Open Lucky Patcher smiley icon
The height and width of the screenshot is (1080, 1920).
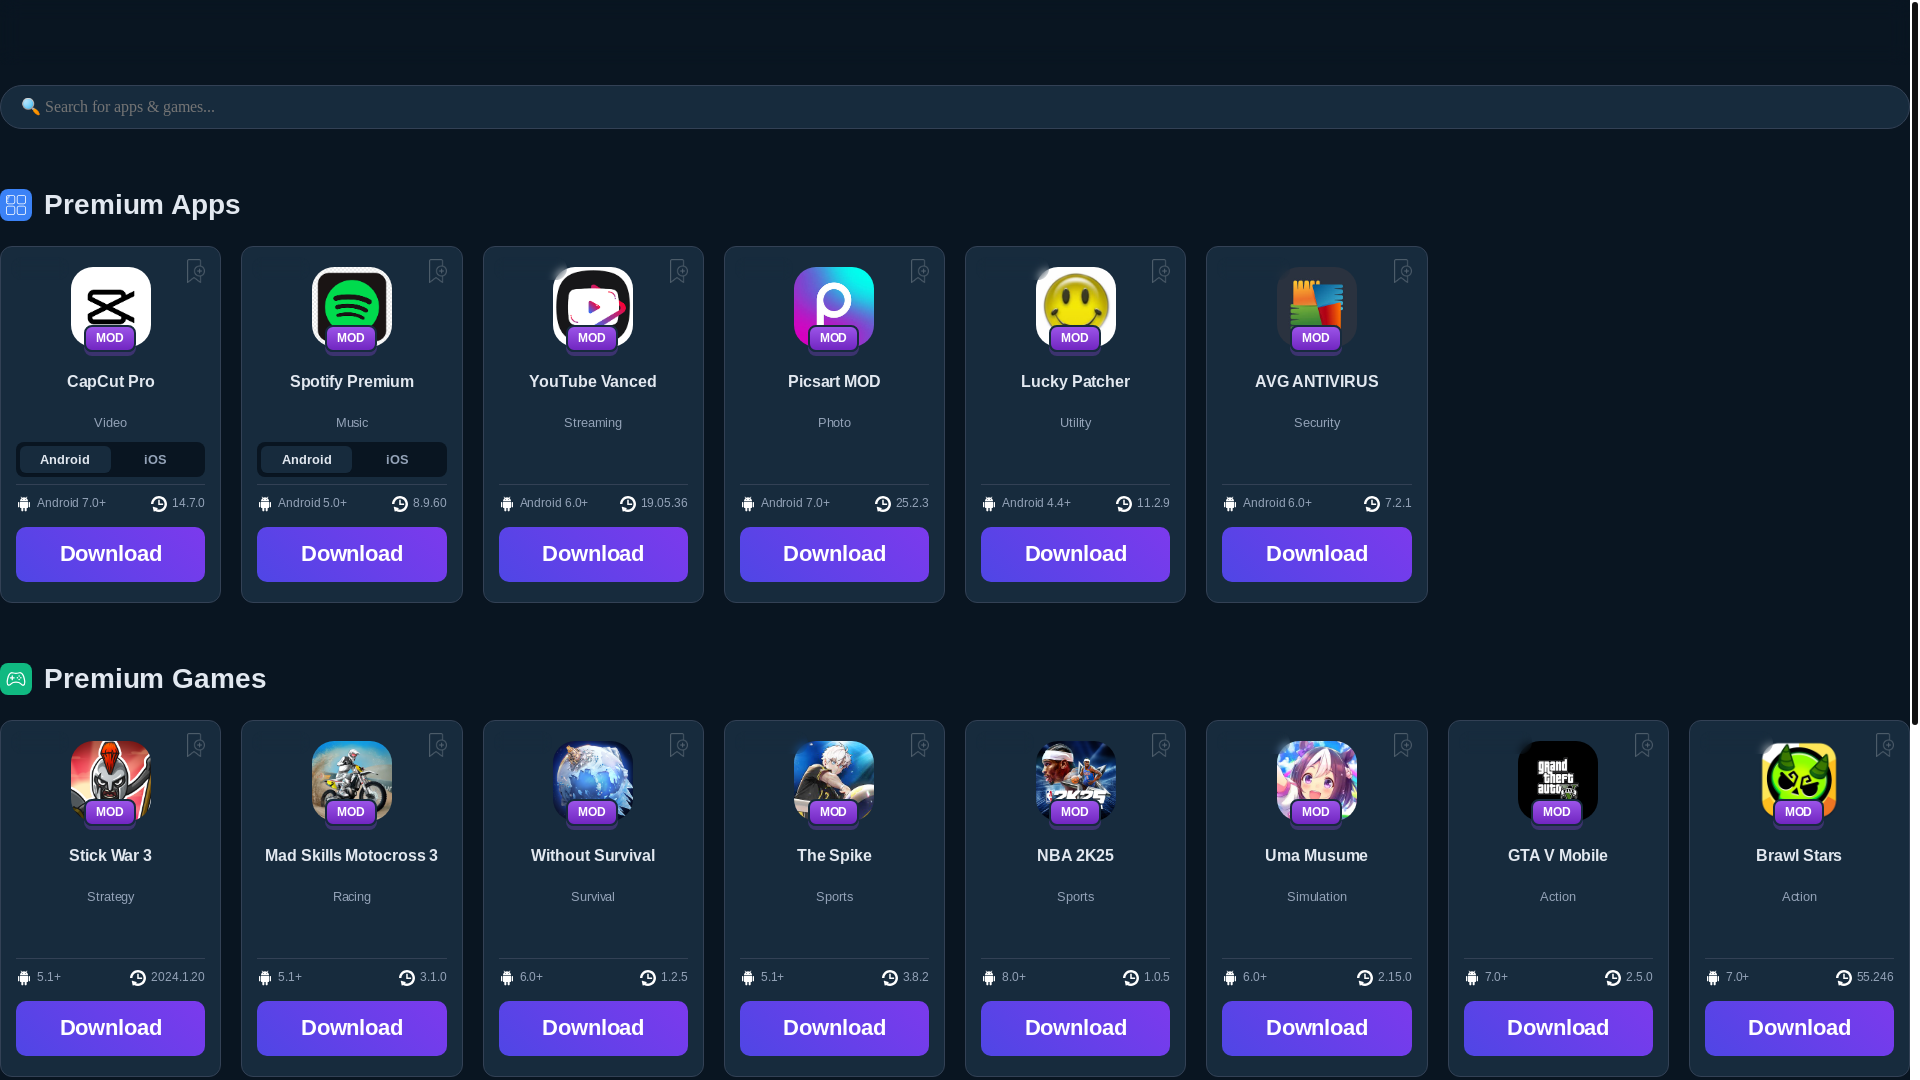coord(1076,307)
